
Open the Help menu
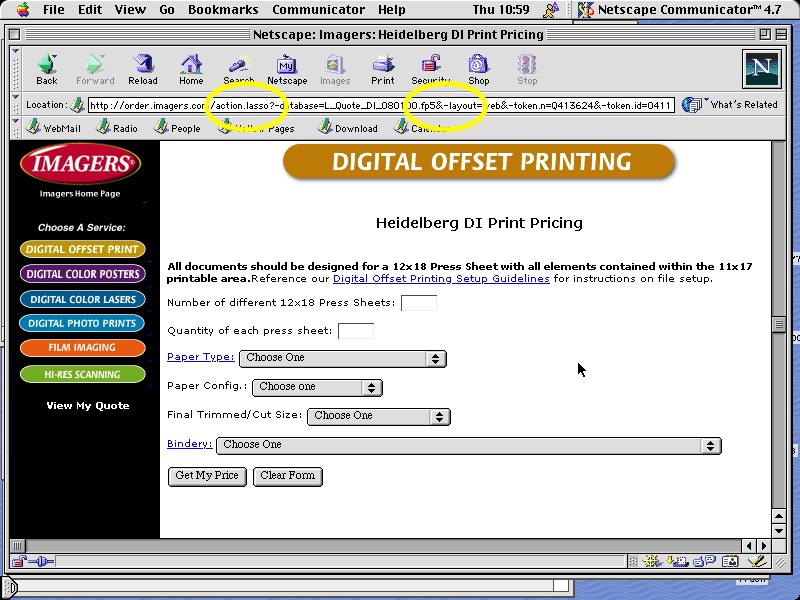click(x=392, y=9)
